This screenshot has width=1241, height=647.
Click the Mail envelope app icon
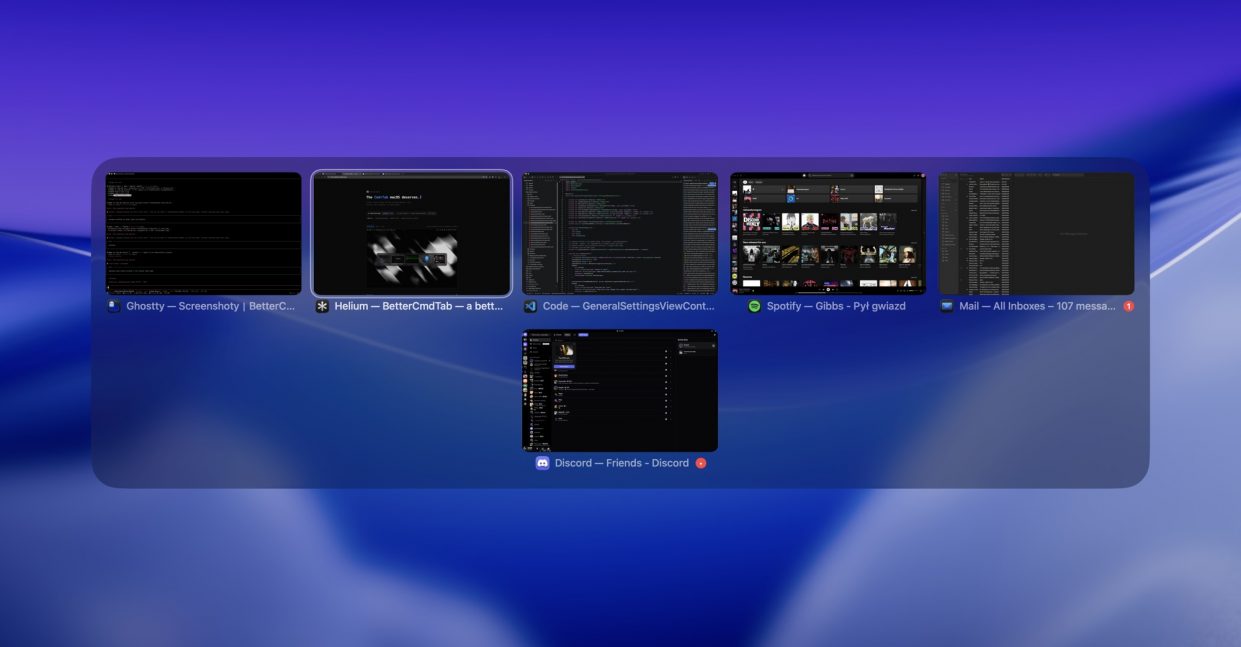click(947, 306)
